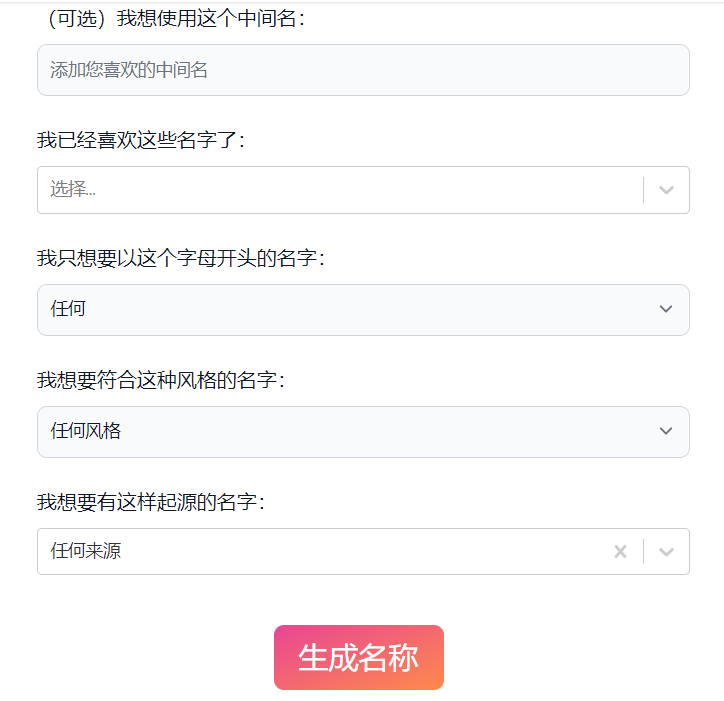Viewport: 724px width, 701px height.
Task: Click the 我只想要以这个字母开头的名字 label
Action: pyautogui.click(x=181, y=259)
